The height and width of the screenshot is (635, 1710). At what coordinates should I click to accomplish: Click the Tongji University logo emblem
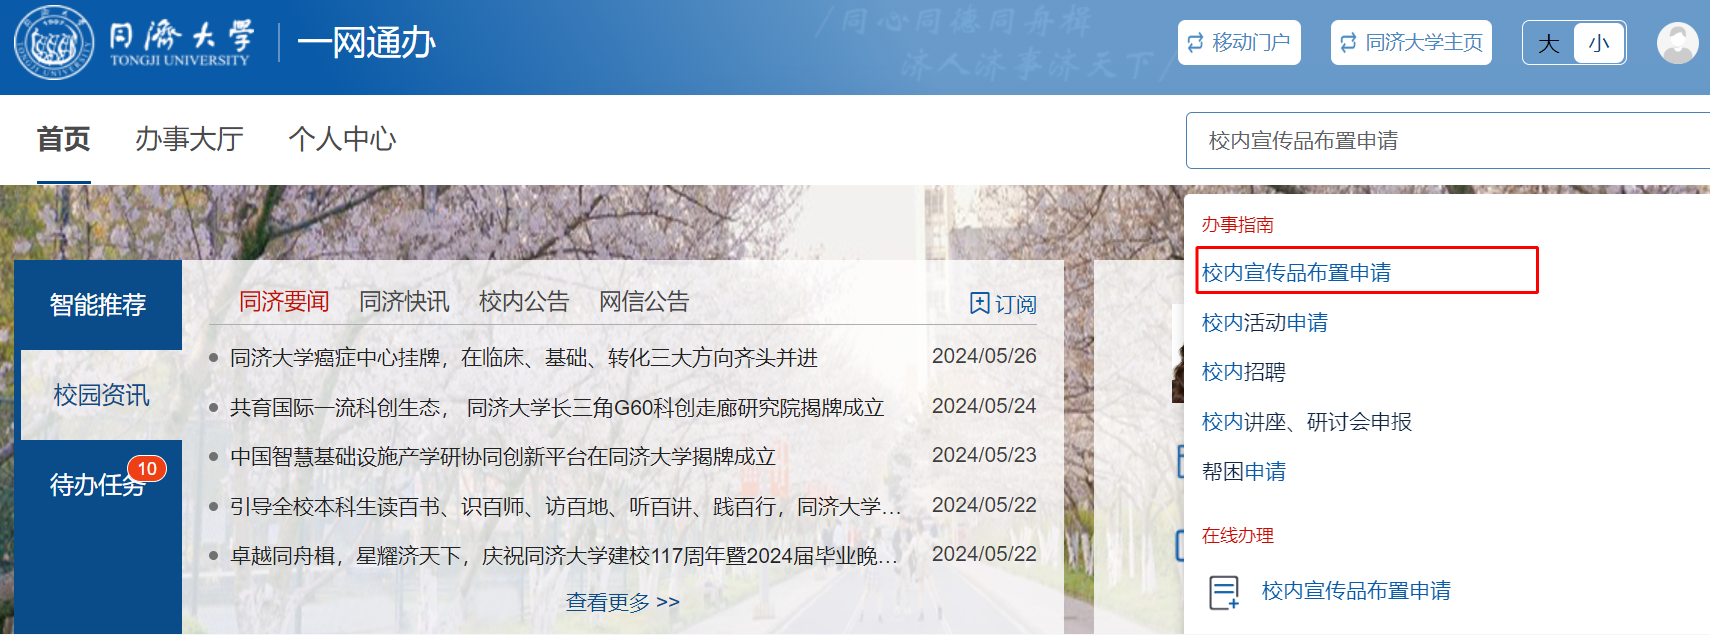[x=54, y=43]
